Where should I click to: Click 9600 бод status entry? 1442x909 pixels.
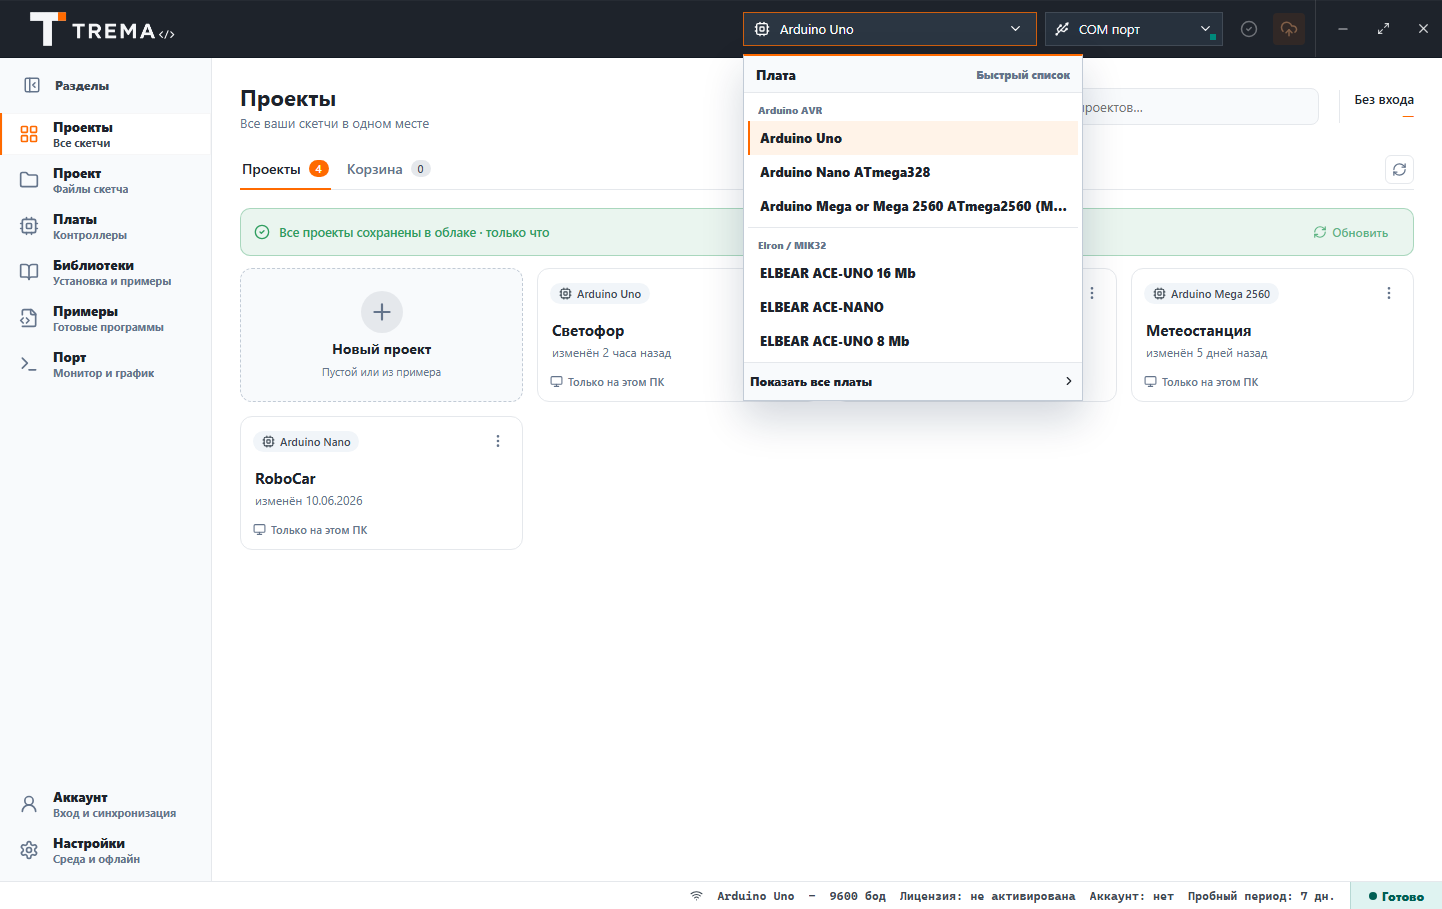coord(857,896)
